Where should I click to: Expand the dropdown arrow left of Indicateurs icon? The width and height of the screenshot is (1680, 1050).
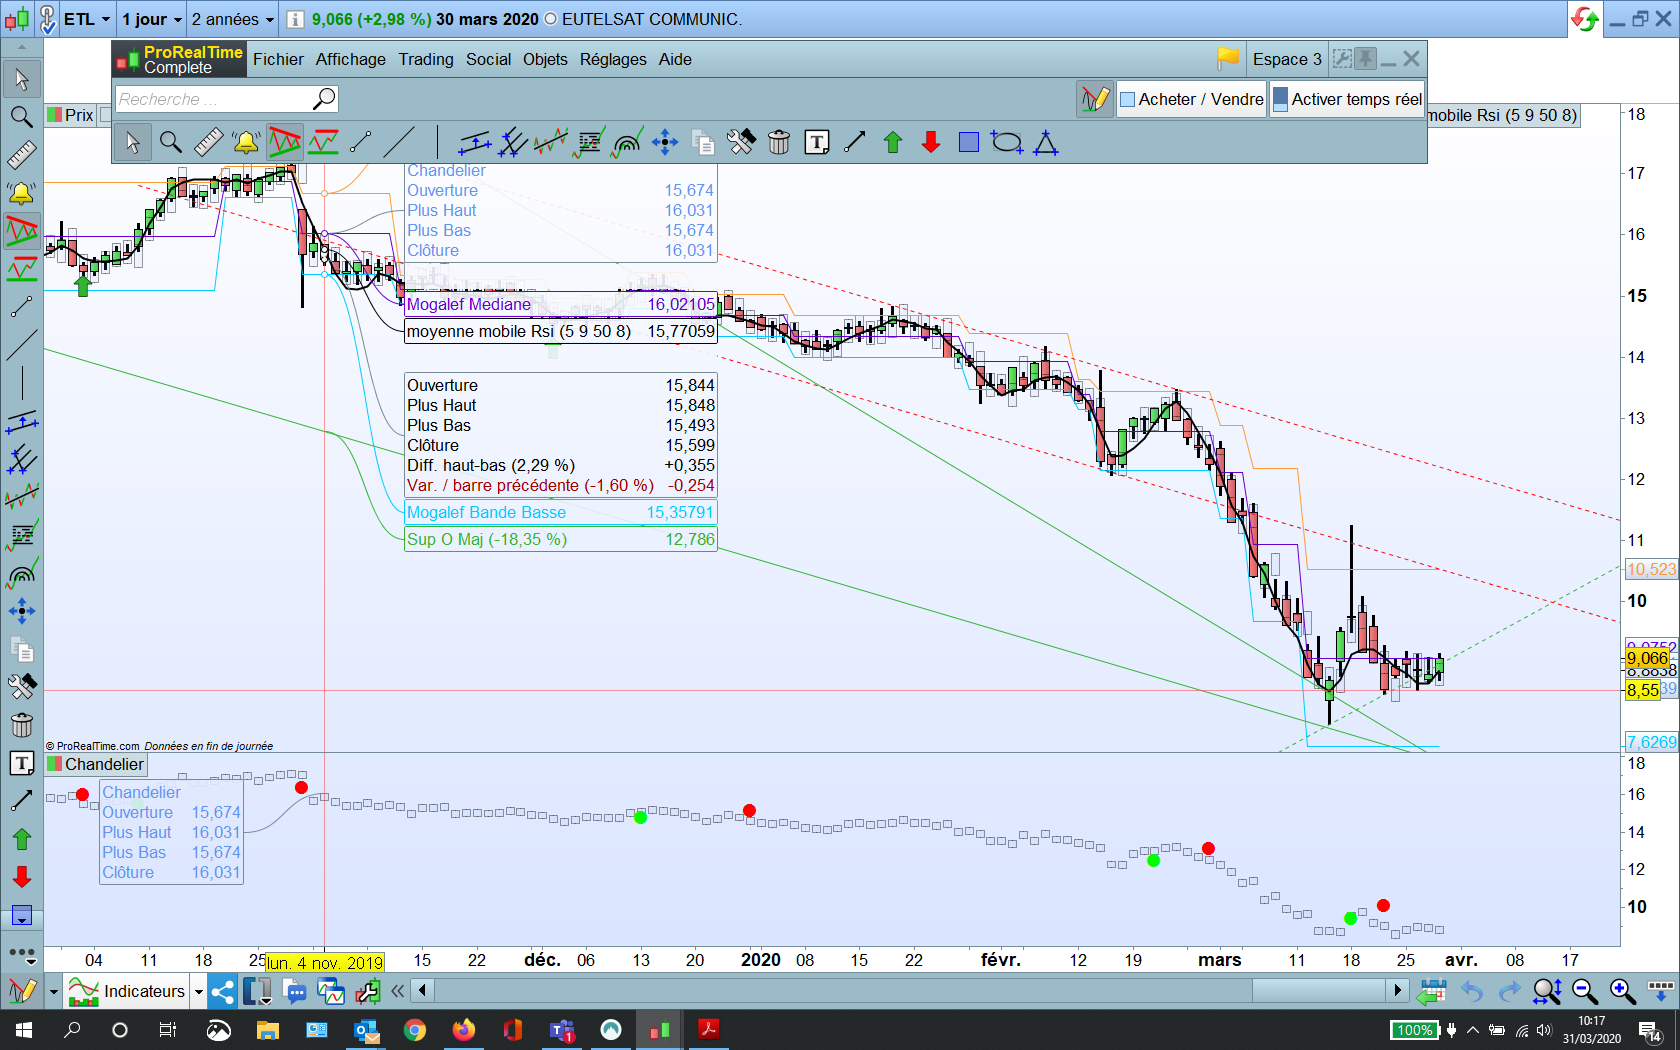[54, 992]
